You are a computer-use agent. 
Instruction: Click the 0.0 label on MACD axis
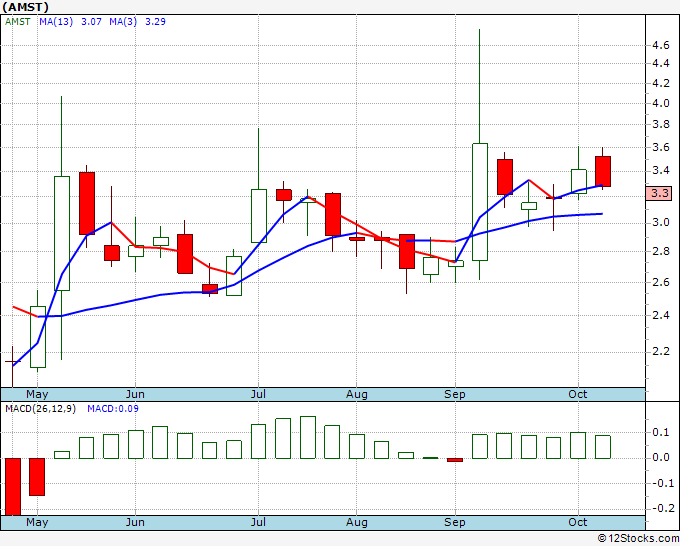[660, 458]
